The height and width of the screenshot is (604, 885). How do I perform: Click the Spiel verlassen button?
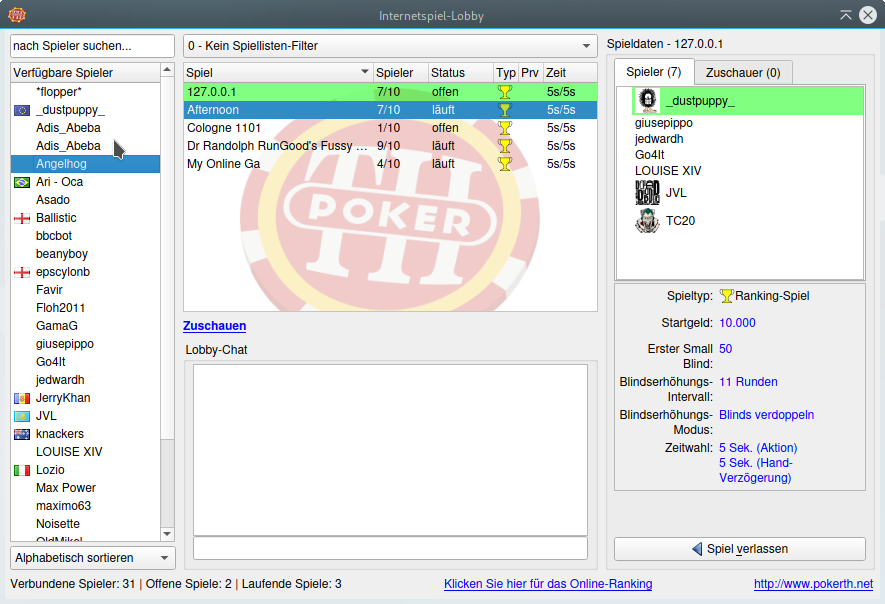pos(739,549)
